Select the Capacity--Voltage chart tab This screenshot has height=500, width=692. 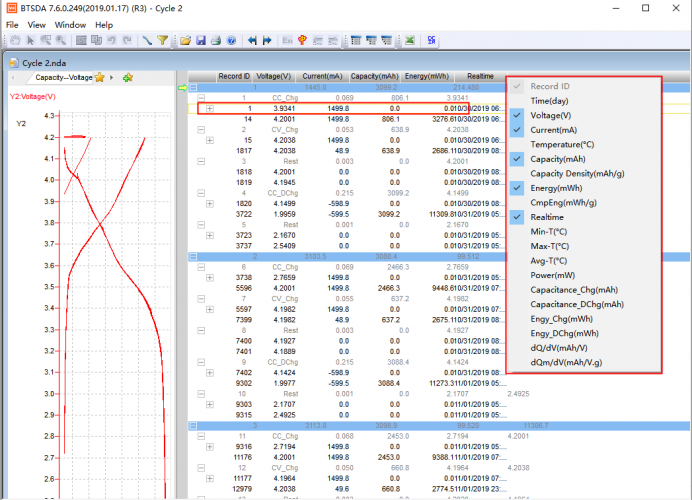[x=64, y=78]
